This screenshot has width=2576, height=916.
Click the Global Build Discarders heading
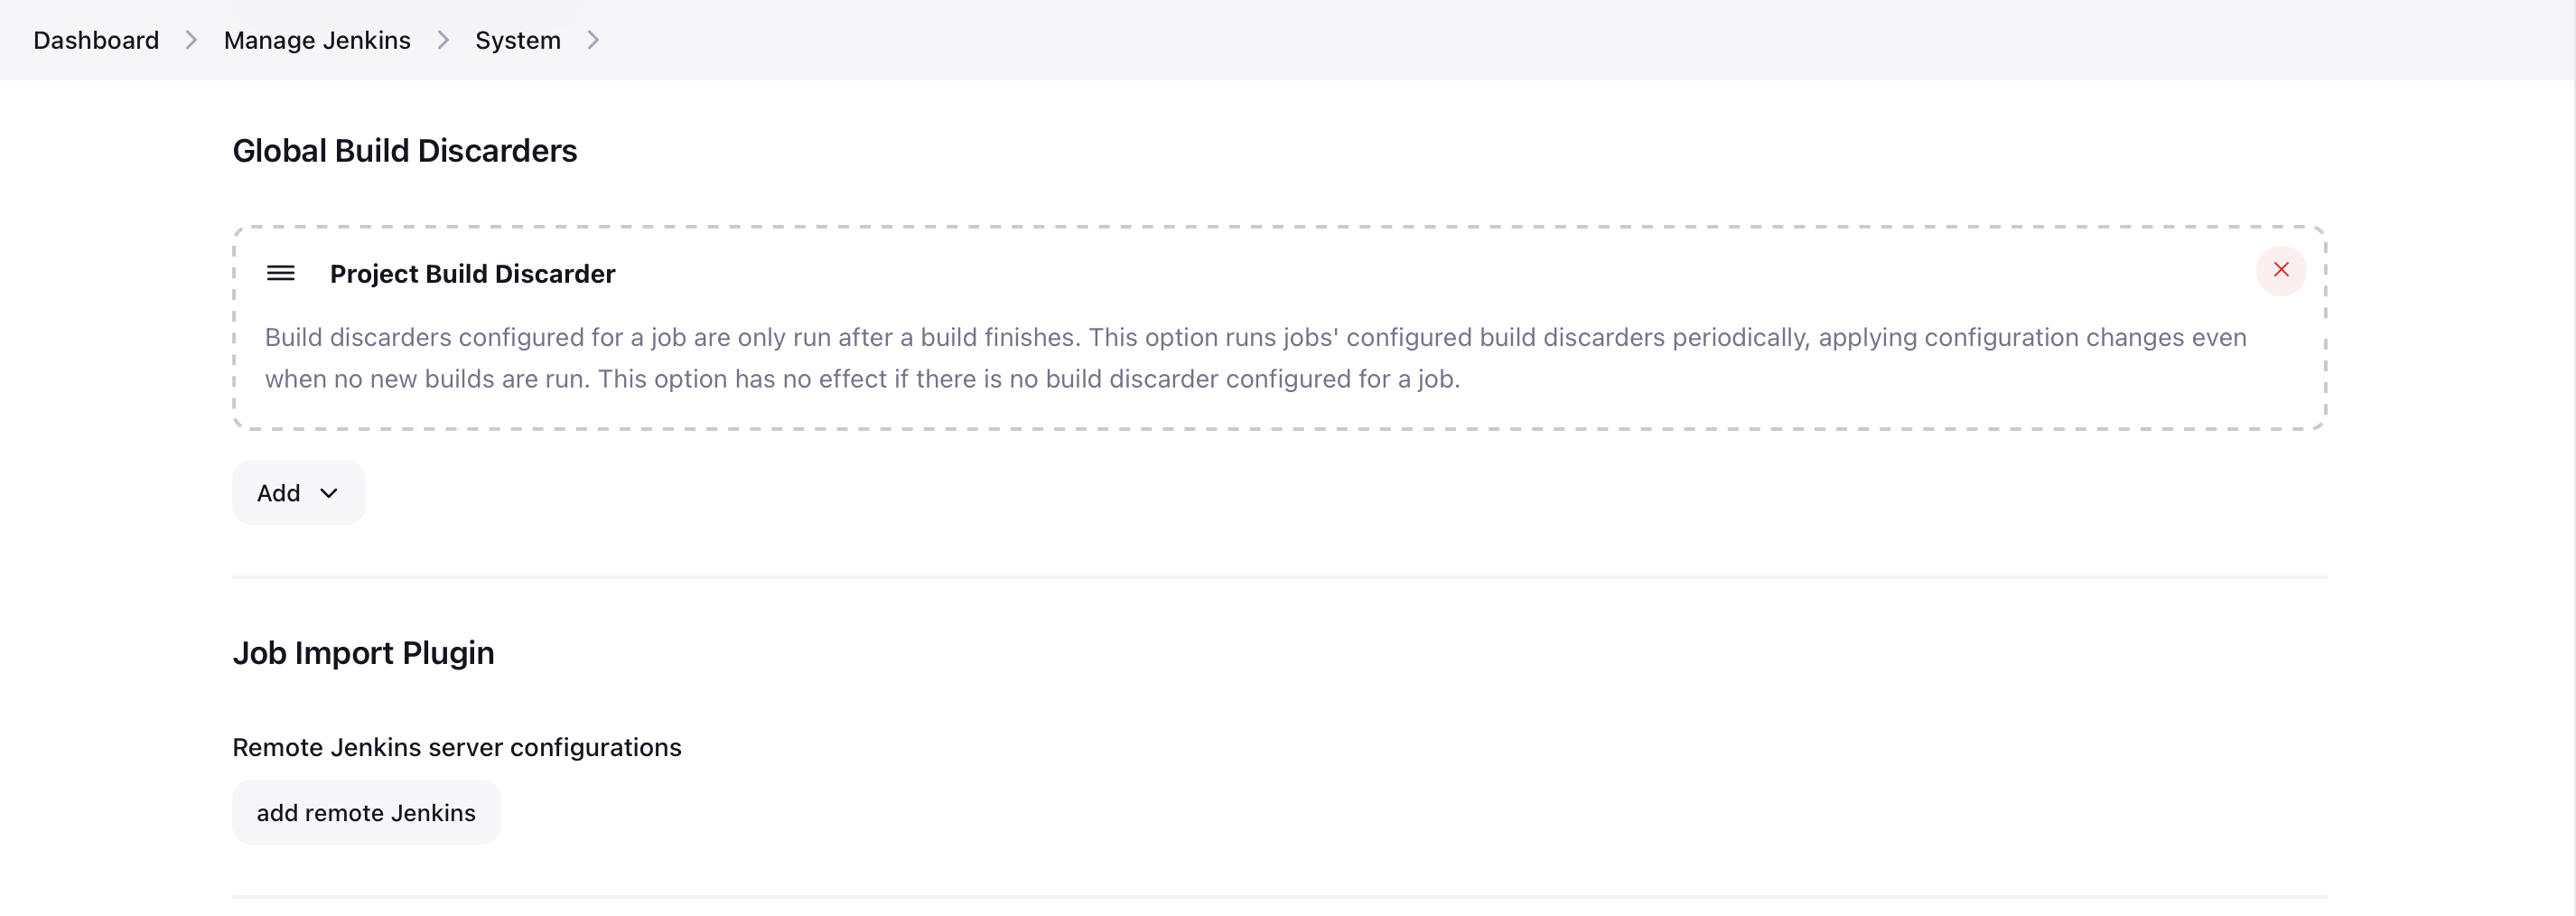click(x=404, y=151)
